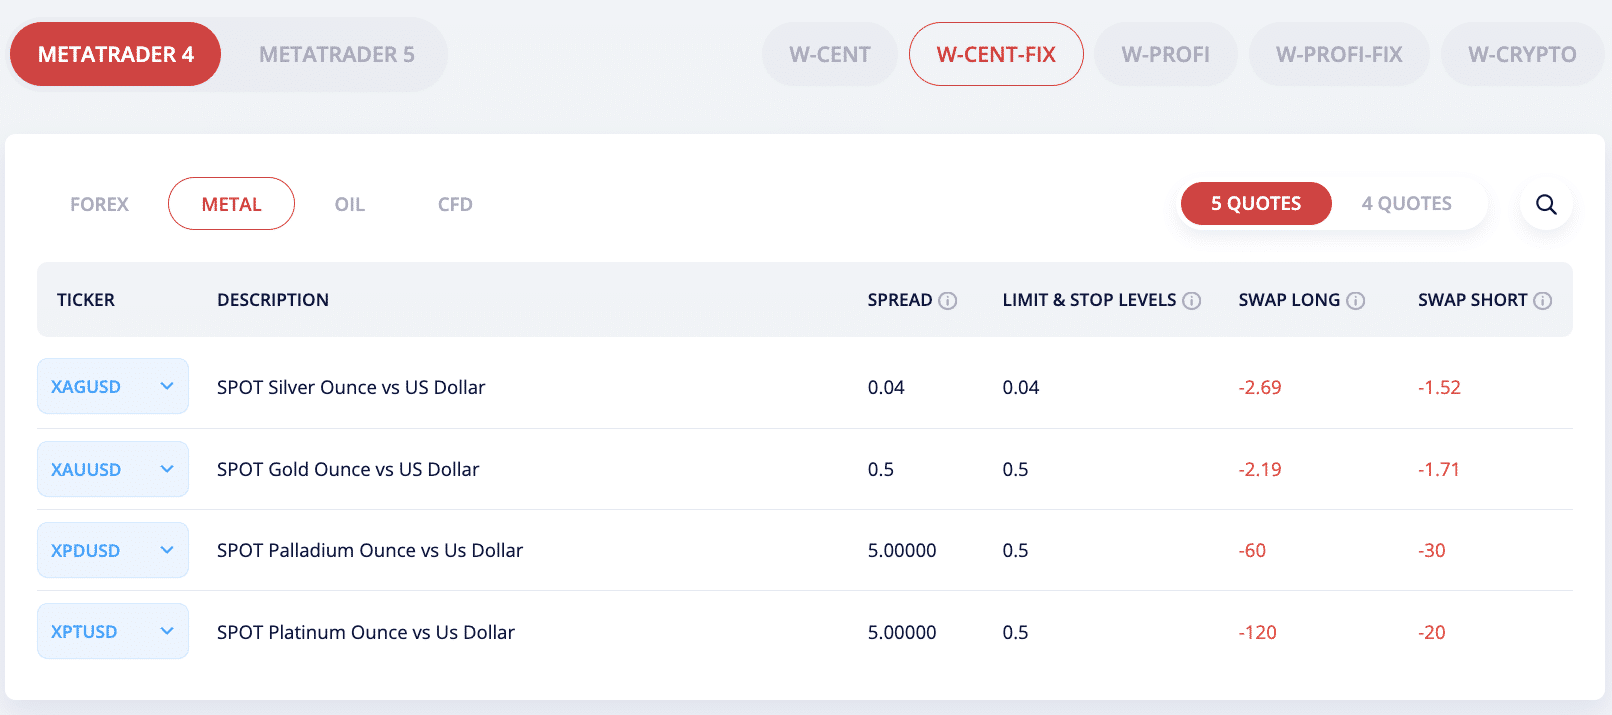The width and height of the screenshot is (1612, 715).
Task: Expand the XPTUSD ticker dropdown
Action: click(x=113, y=631)
